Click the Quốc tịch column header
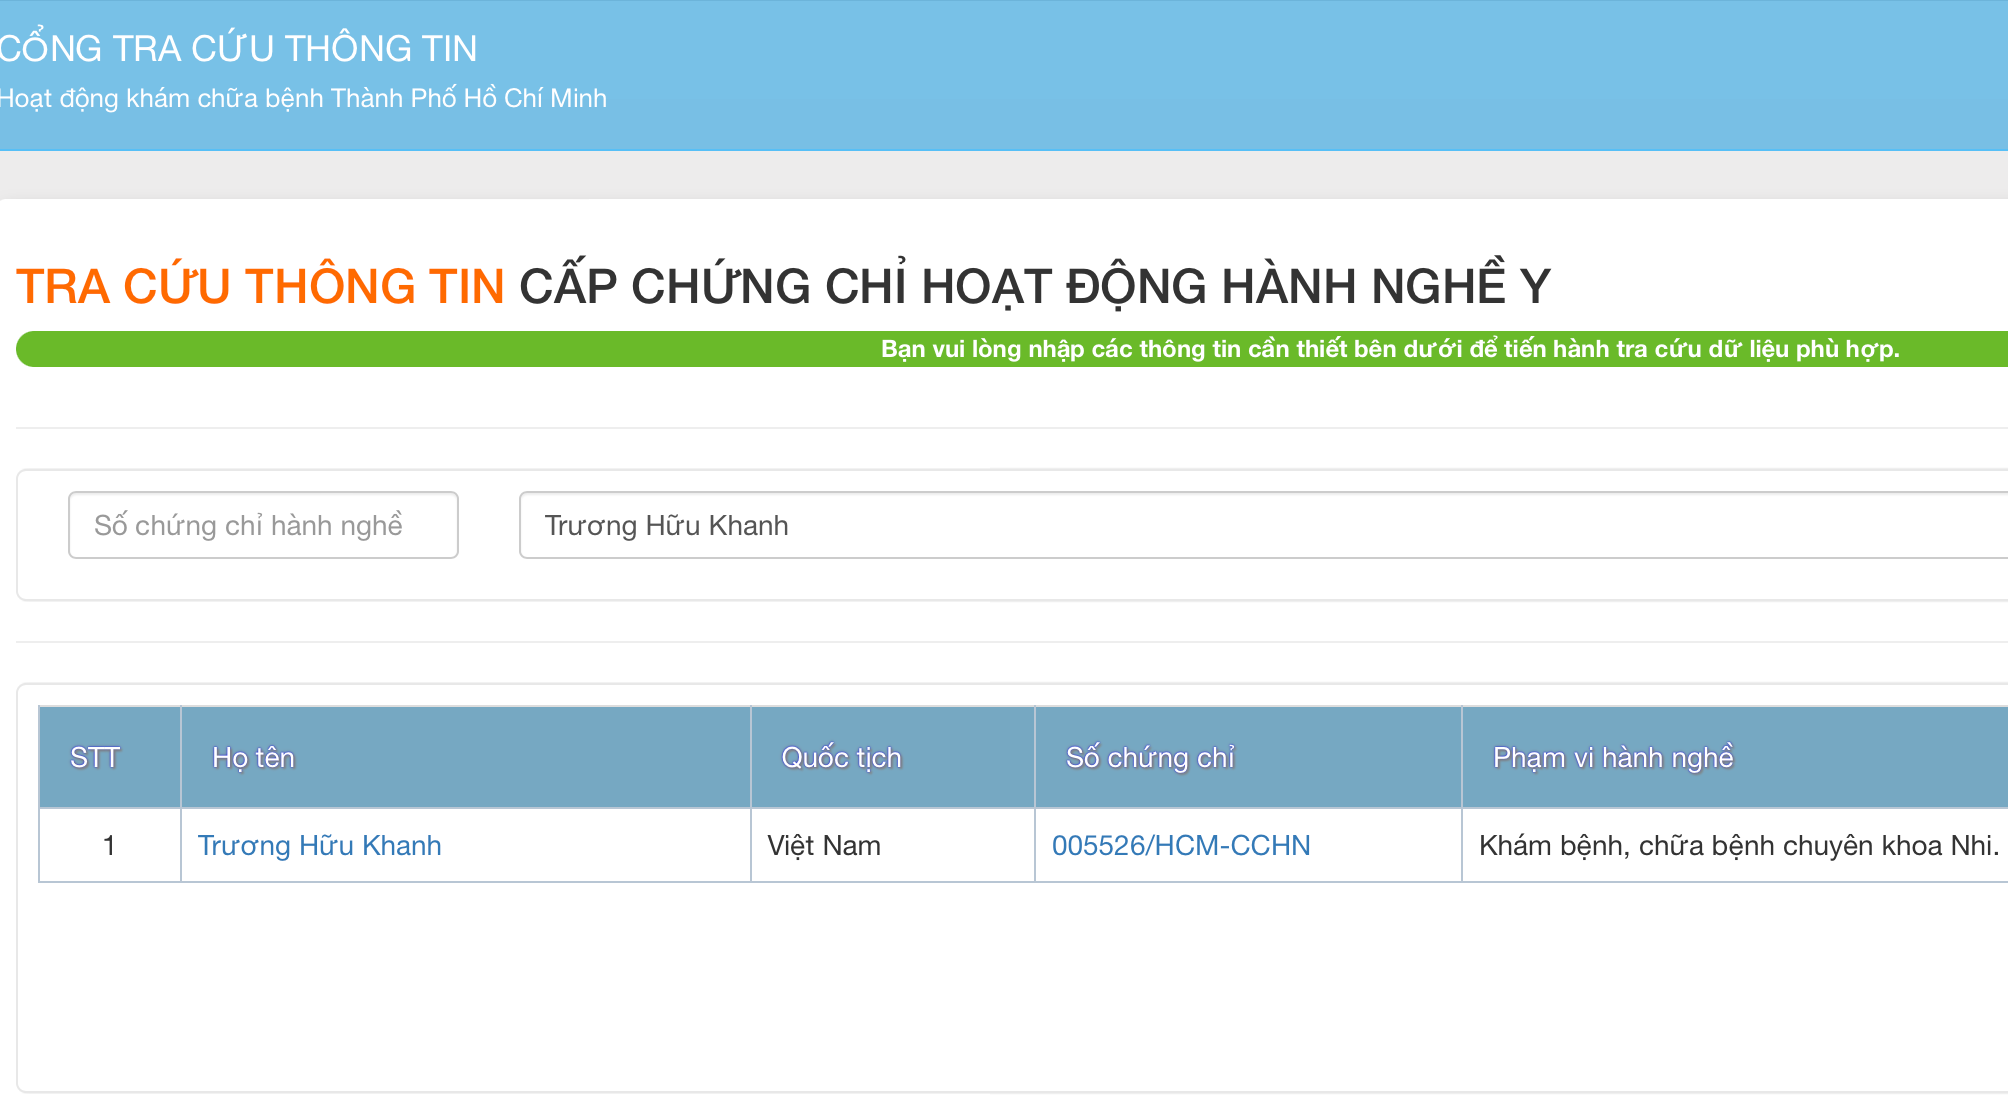Viewport: 2008px width, 1099px height. (x=841, y=758)
